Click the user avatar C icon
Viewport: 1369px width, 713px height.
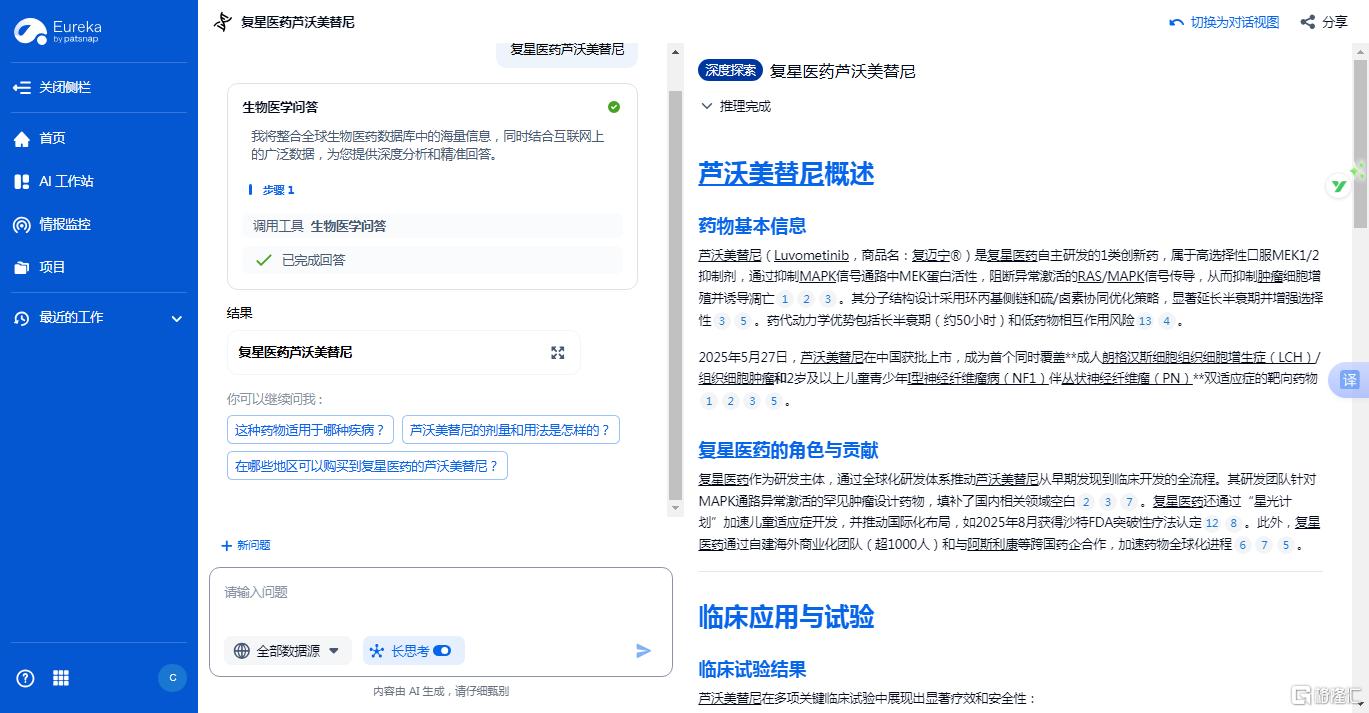(x=172, y=678)
